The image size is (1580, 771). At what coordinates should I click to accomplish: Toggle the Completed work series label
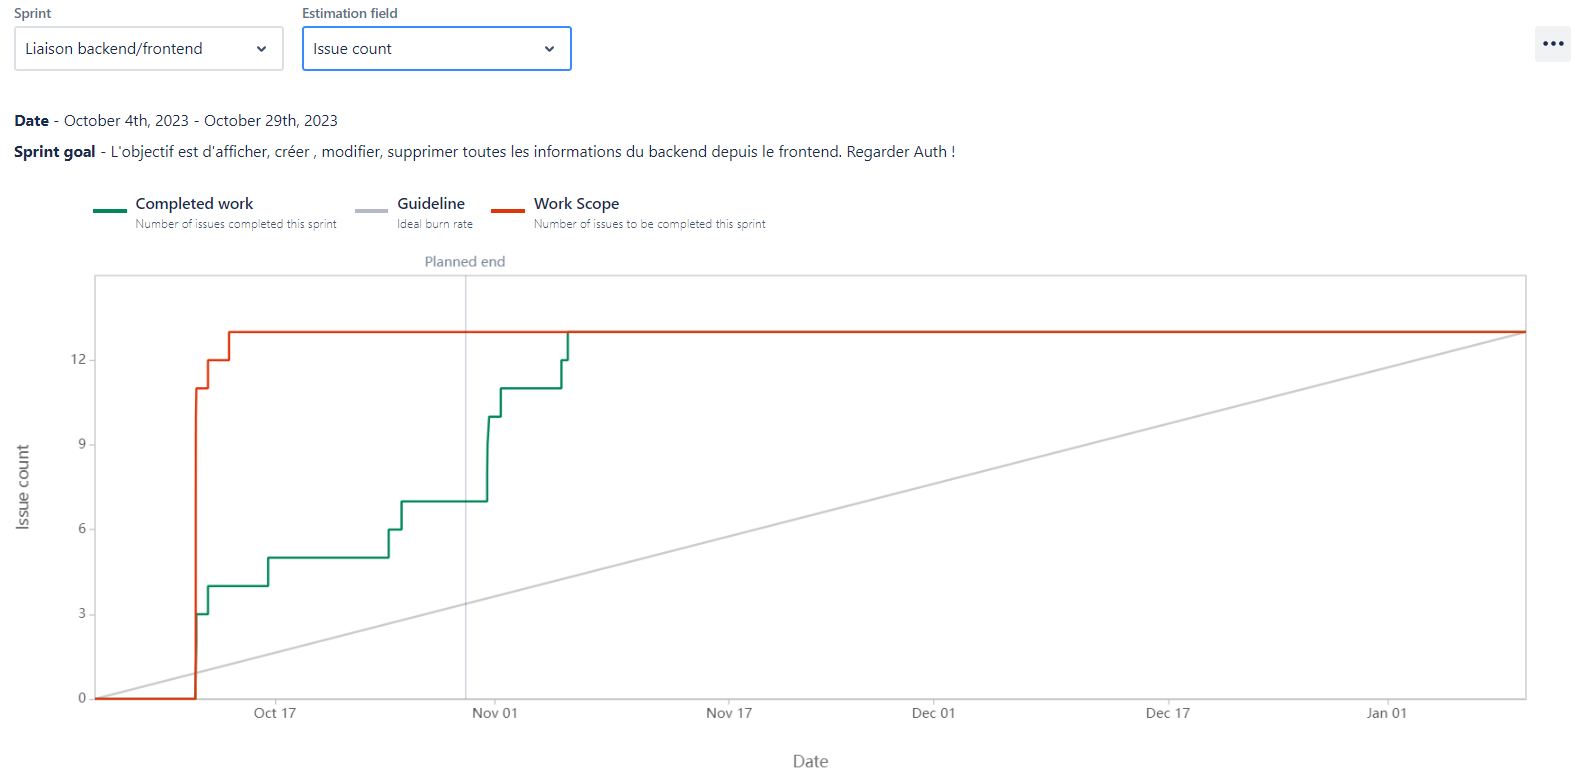[194, 204]
